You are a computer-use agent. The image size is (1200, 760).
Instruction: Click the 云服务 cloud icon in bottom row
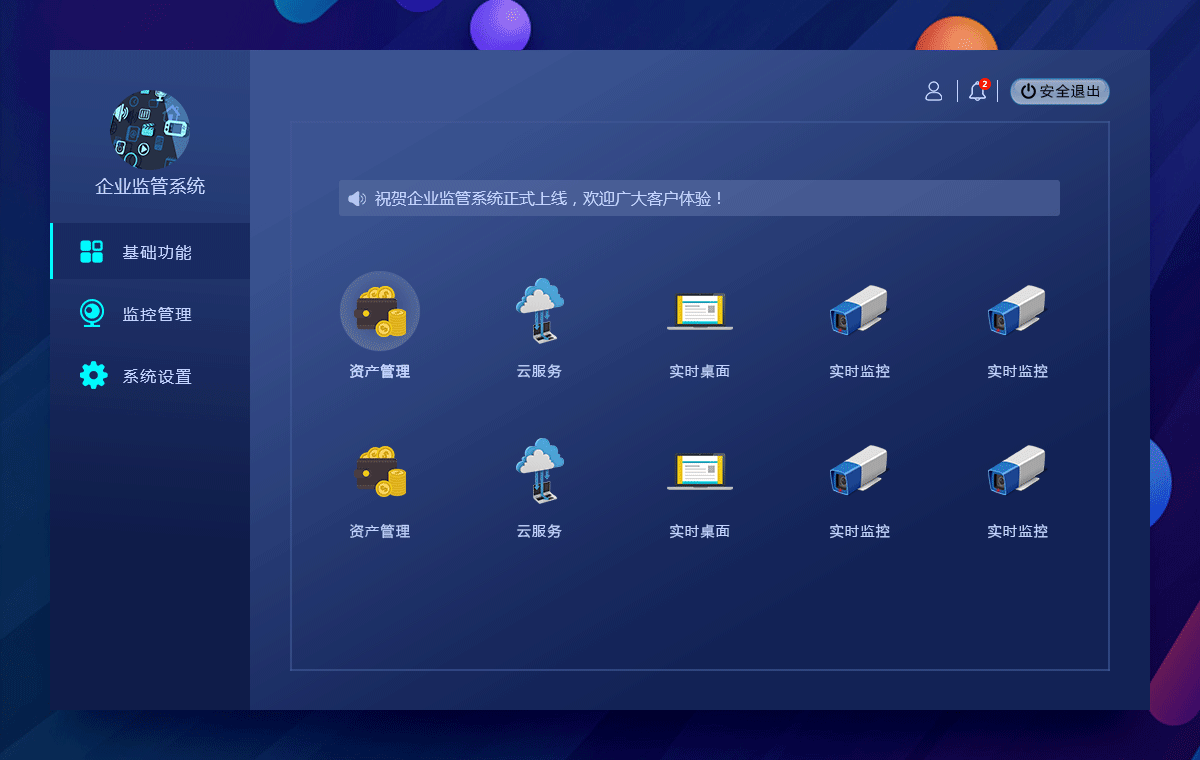point(539,470)
